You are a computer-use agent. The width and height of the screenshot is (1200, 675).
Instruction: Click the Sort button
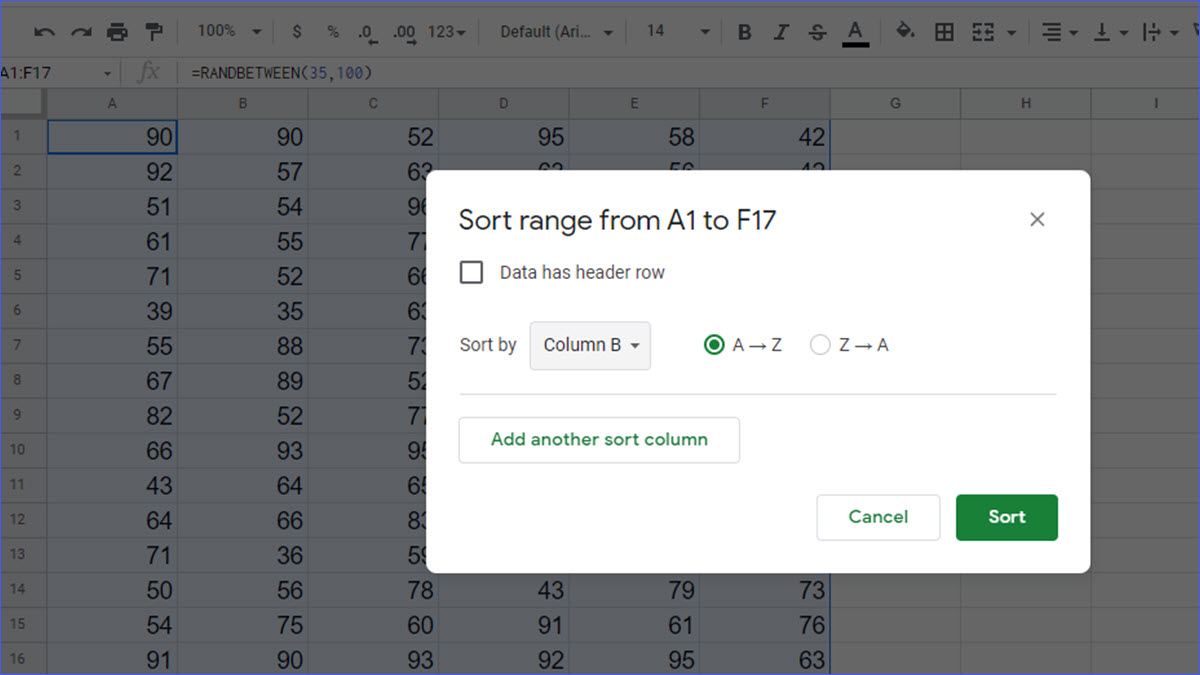pyautogui.click(x=1006, y=517)
